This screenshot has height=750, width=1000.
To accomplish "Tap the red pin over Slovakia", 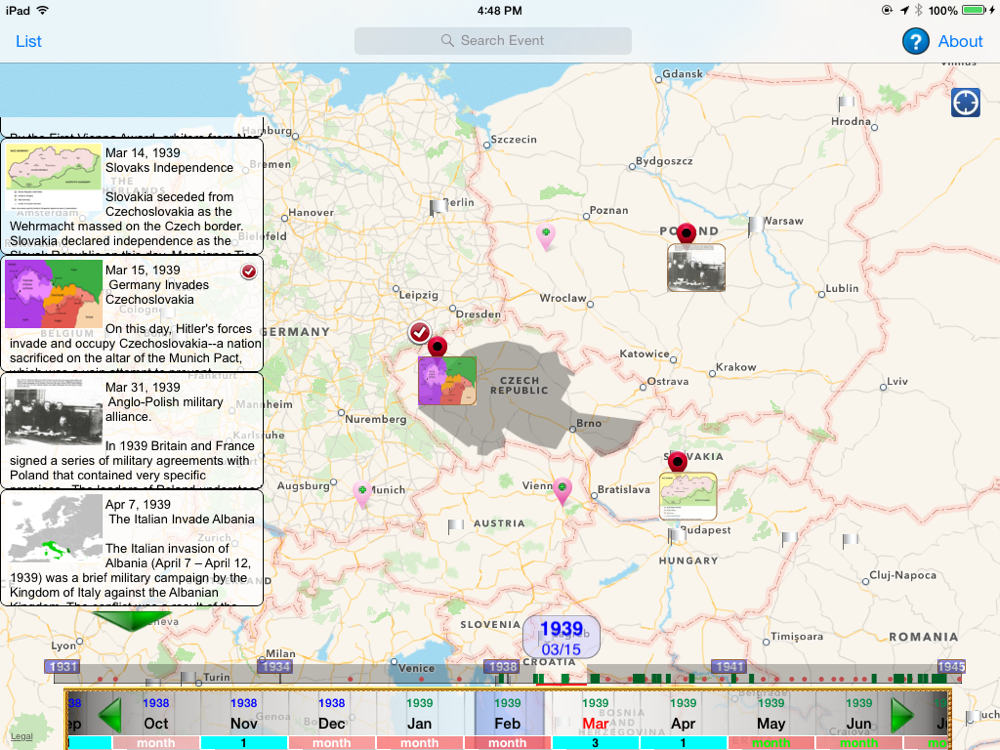I will pyautogui.click(x=677, y=462).
